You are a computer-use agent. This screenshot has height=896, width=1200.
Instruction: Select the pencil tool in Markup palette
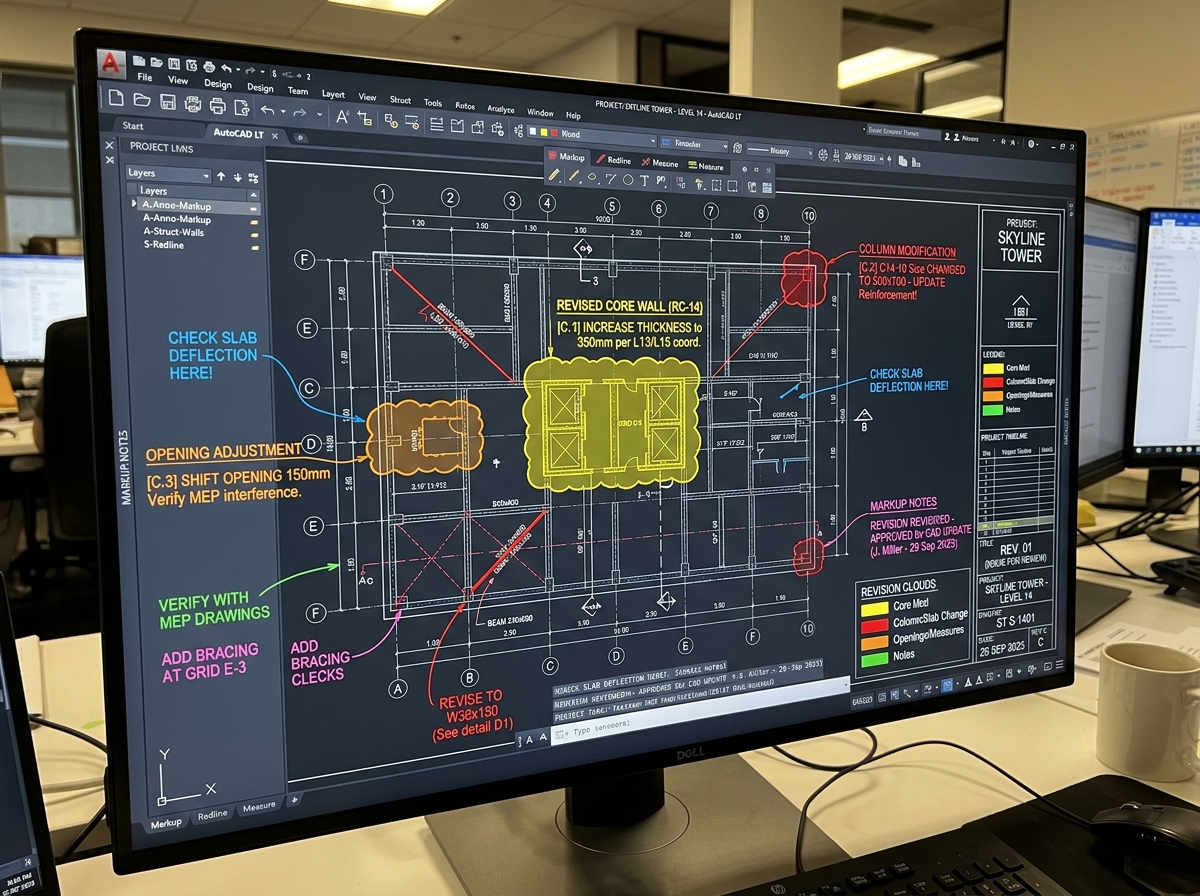[x=554, y=176]
